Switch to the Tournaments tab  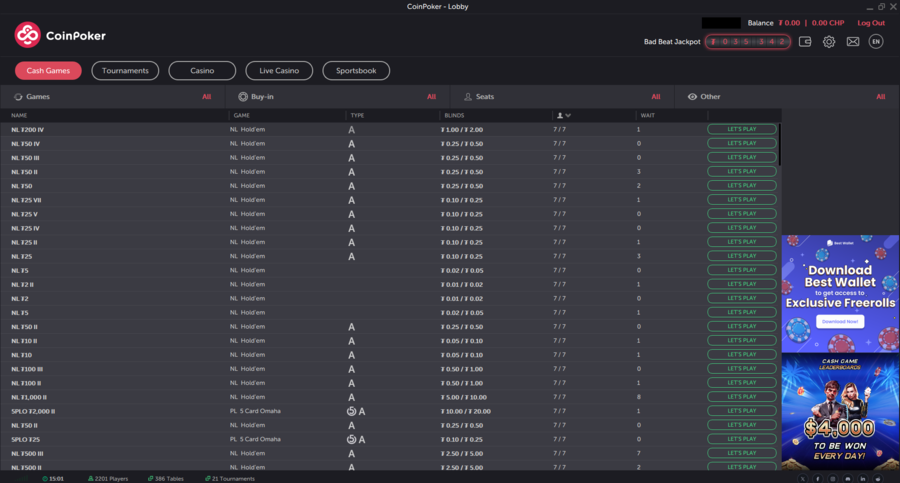coord(125,71)
